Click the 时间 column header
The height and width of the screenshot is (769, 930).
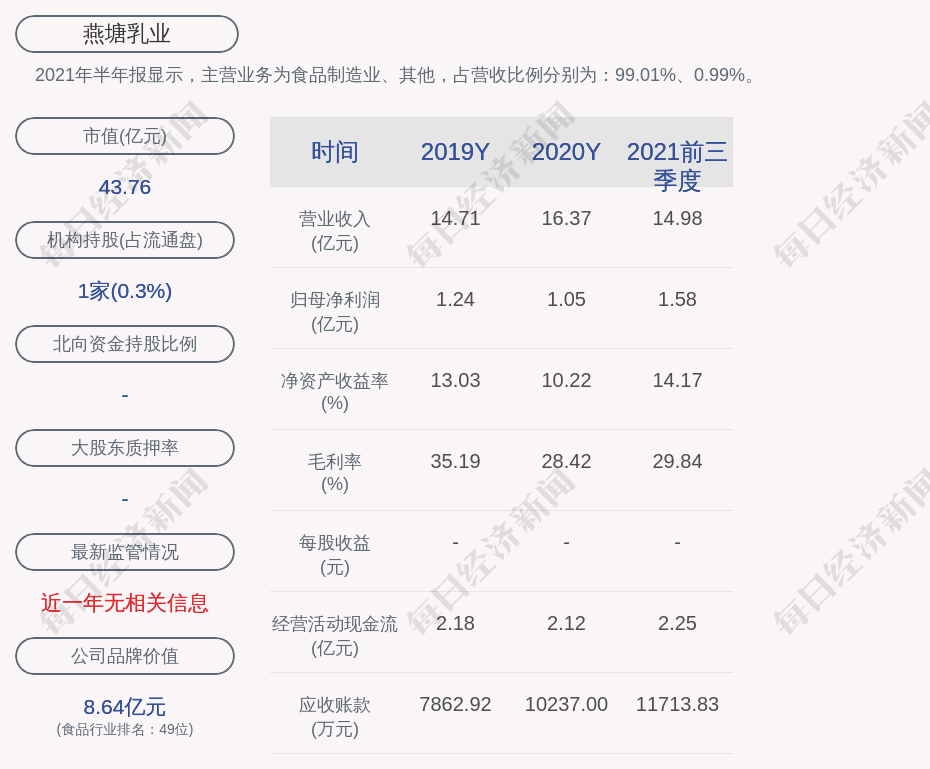click(x=334, y=152)
